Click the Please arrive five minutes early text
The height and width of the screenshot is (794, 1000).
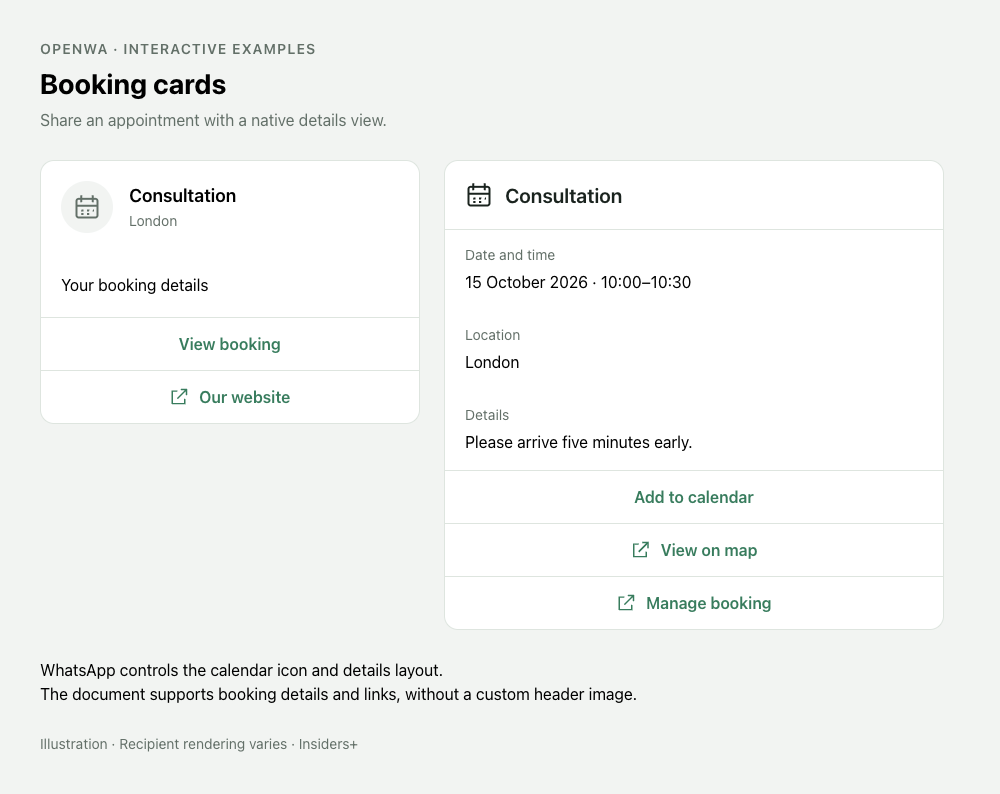[578, 442]
